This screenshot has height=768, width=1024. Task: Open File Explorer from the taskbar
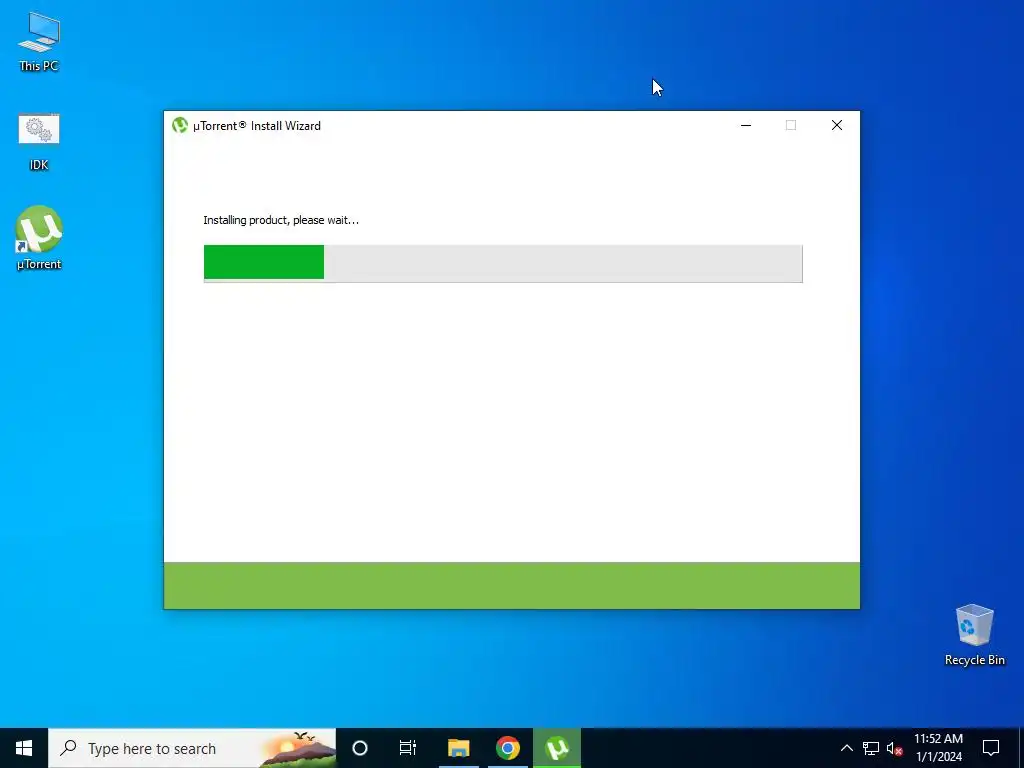458,748
